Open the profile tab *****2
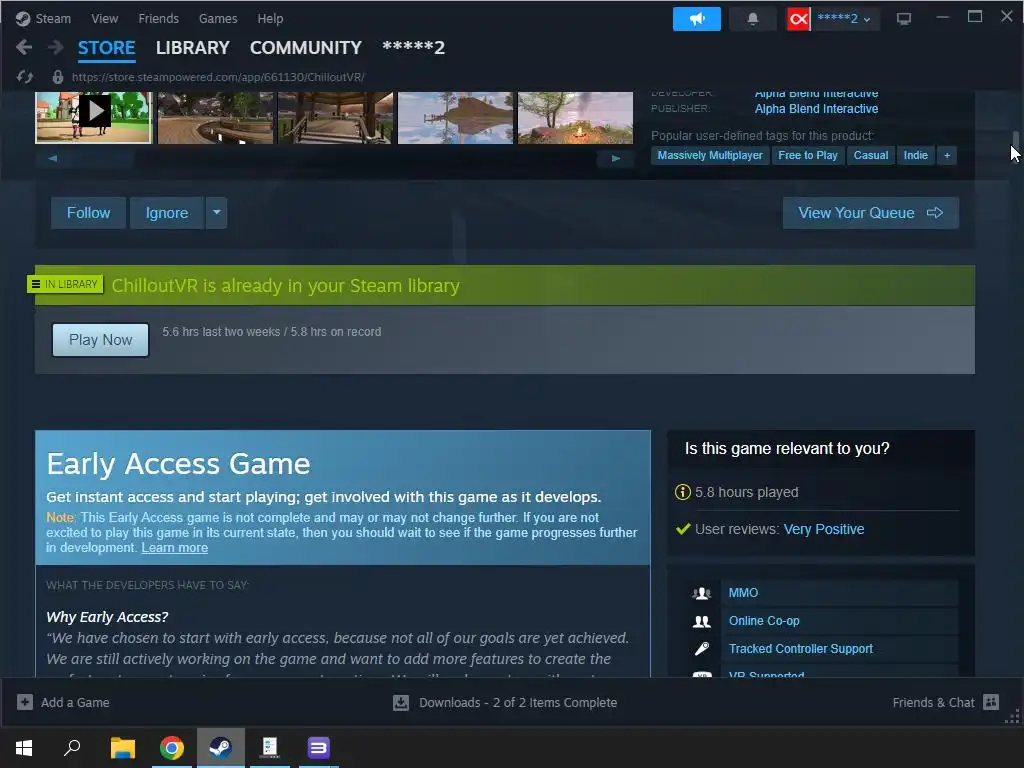 [x=413, y=48]
